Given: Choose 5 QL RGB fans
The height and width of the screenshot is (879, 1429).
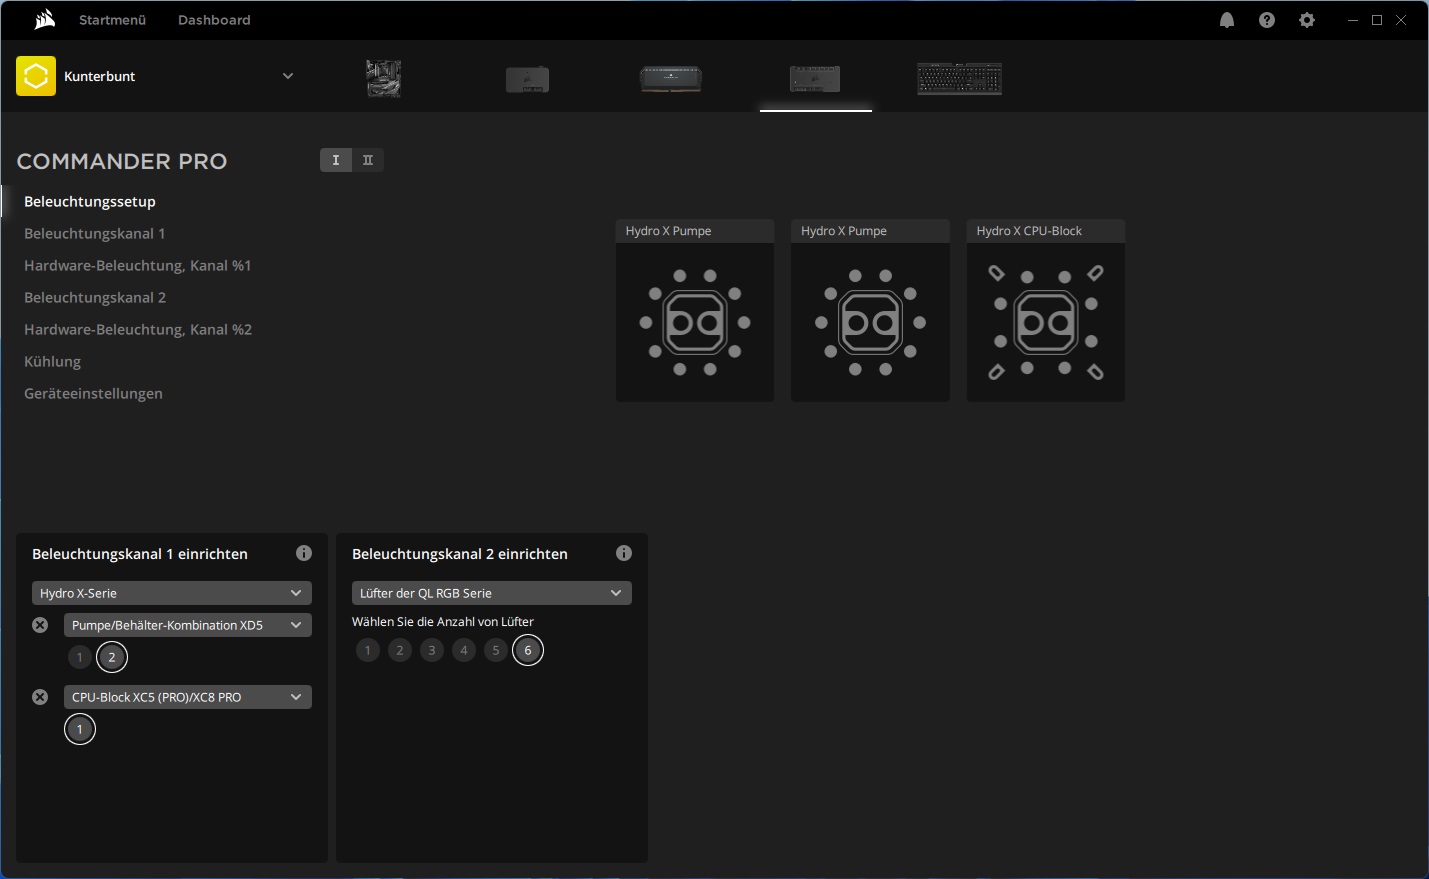Looking at the screenshot, I should pyautogui.click(x=496, y=650).
